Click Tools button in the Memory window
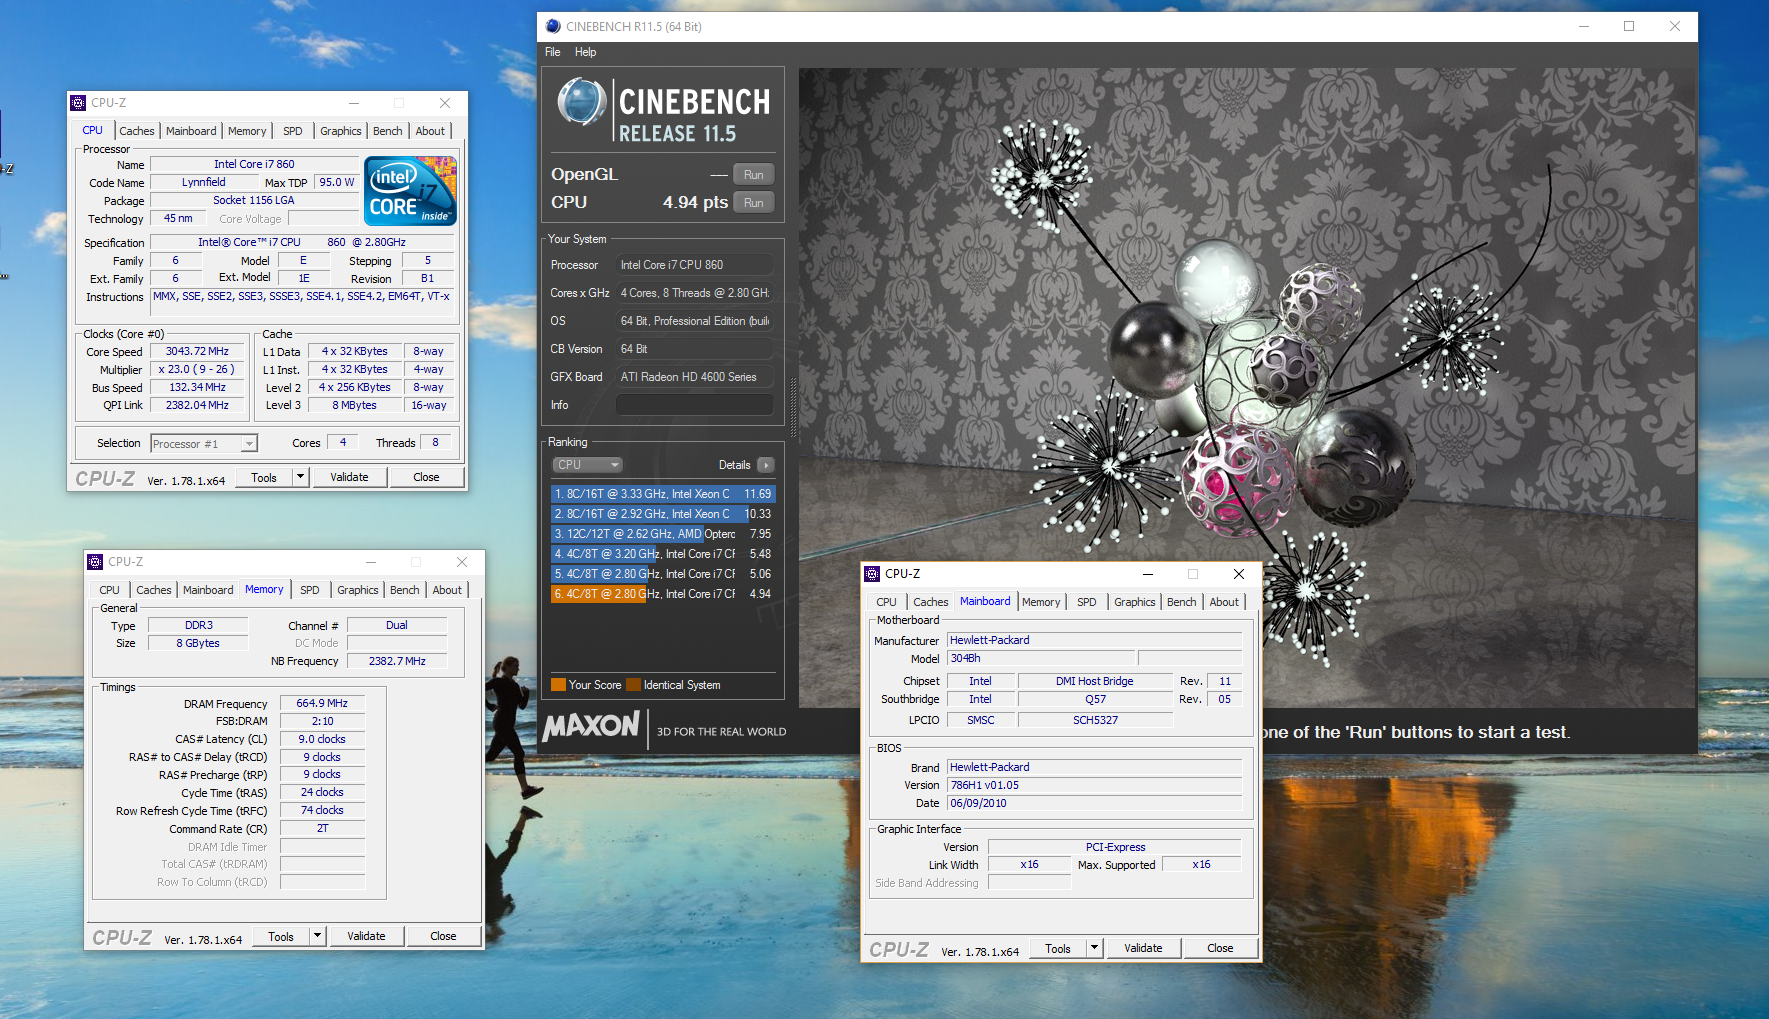Image resolution: width=1769 pixels, height=1019 pixels. 281,936
